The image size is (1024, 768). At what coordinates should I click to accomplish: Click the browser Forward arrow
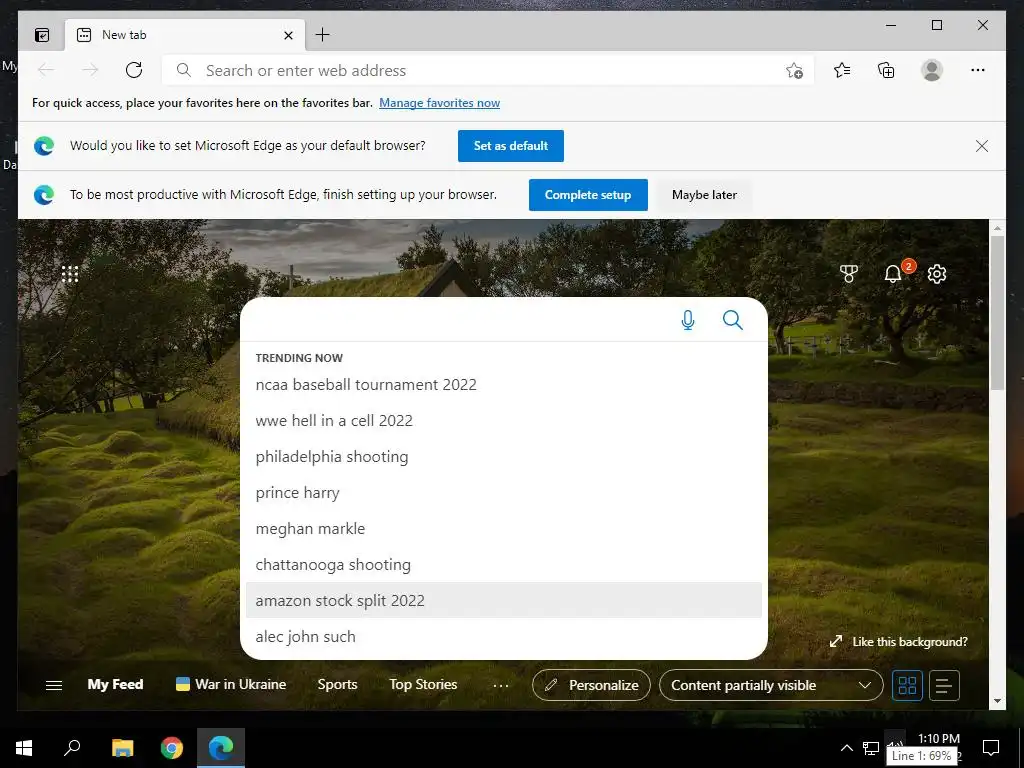click(90, 70)
